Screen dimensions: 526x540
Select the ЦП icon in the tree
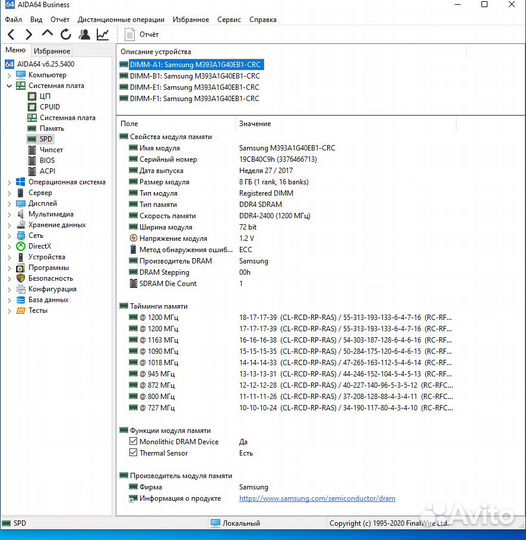point(32,96)
